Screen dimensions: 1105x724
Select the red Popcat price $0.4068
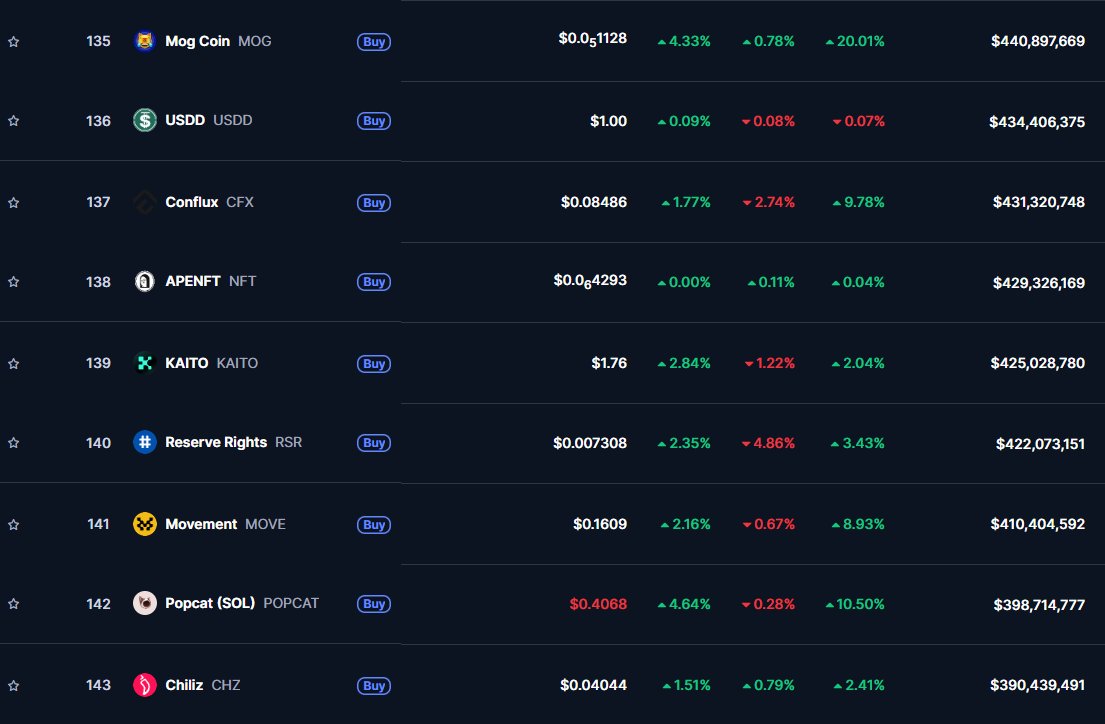pos(598,603)
